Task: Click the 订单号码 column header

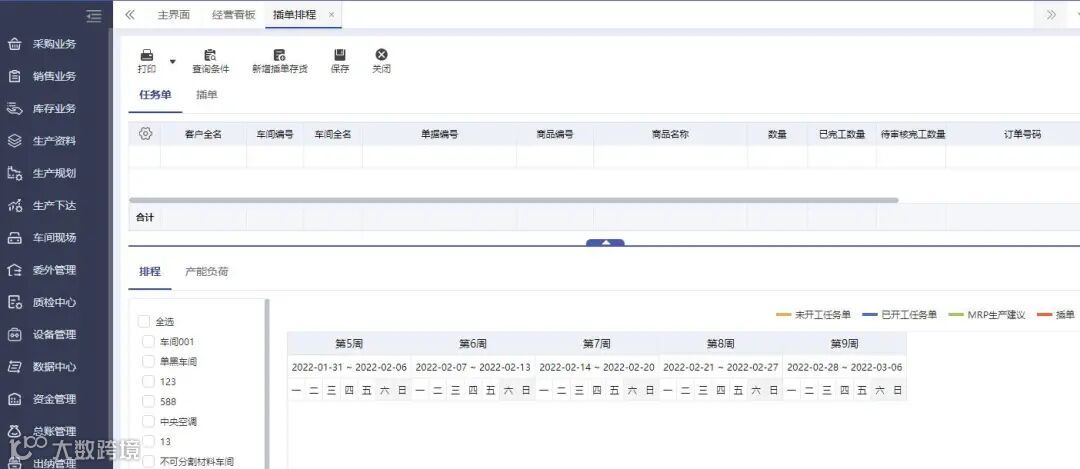Action: (1022, 134)
